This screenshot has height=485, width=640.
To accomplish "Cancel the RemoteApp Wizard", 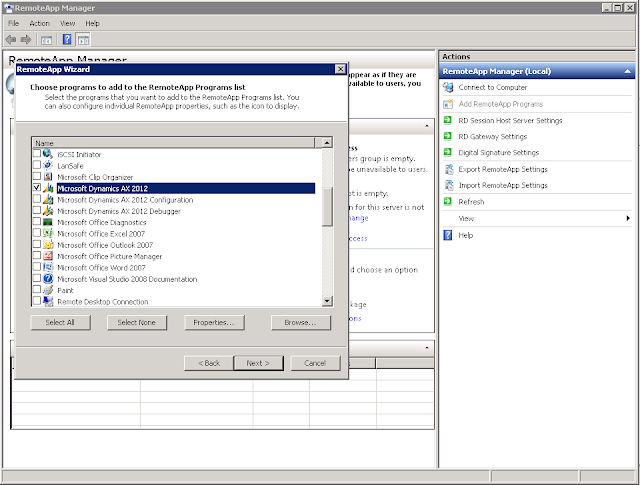I will pos(315,363).
